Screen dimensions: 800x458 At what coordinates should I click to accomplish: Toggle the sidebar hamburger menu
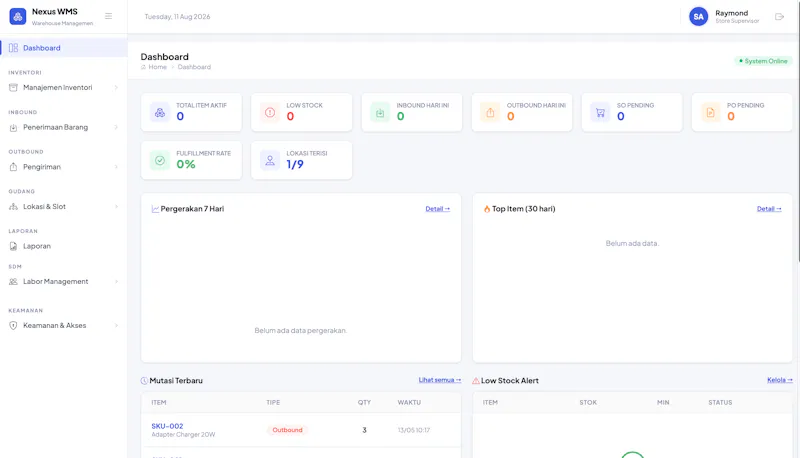[x=108, y=16]
